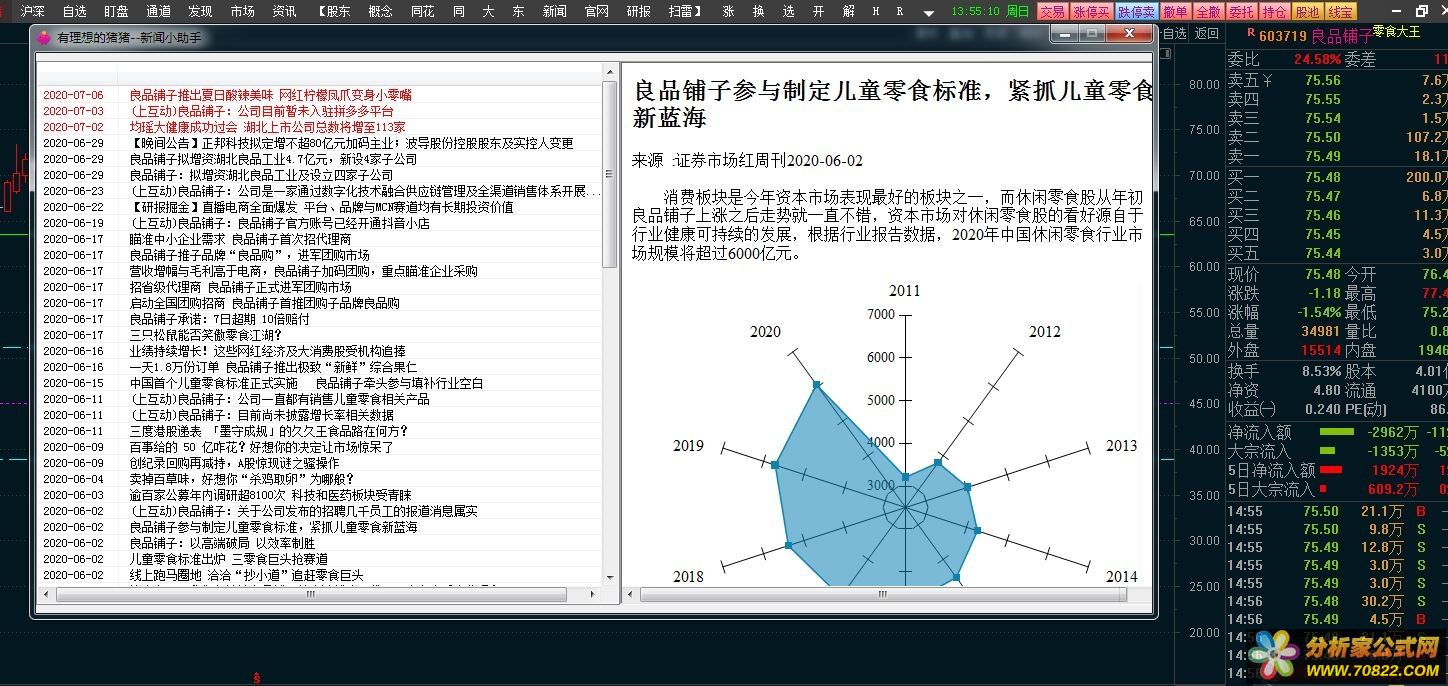The height and width of the screenshot is (686, 1448).
Task: Click the 涨停买 button
Action: tap(1091, 12)
